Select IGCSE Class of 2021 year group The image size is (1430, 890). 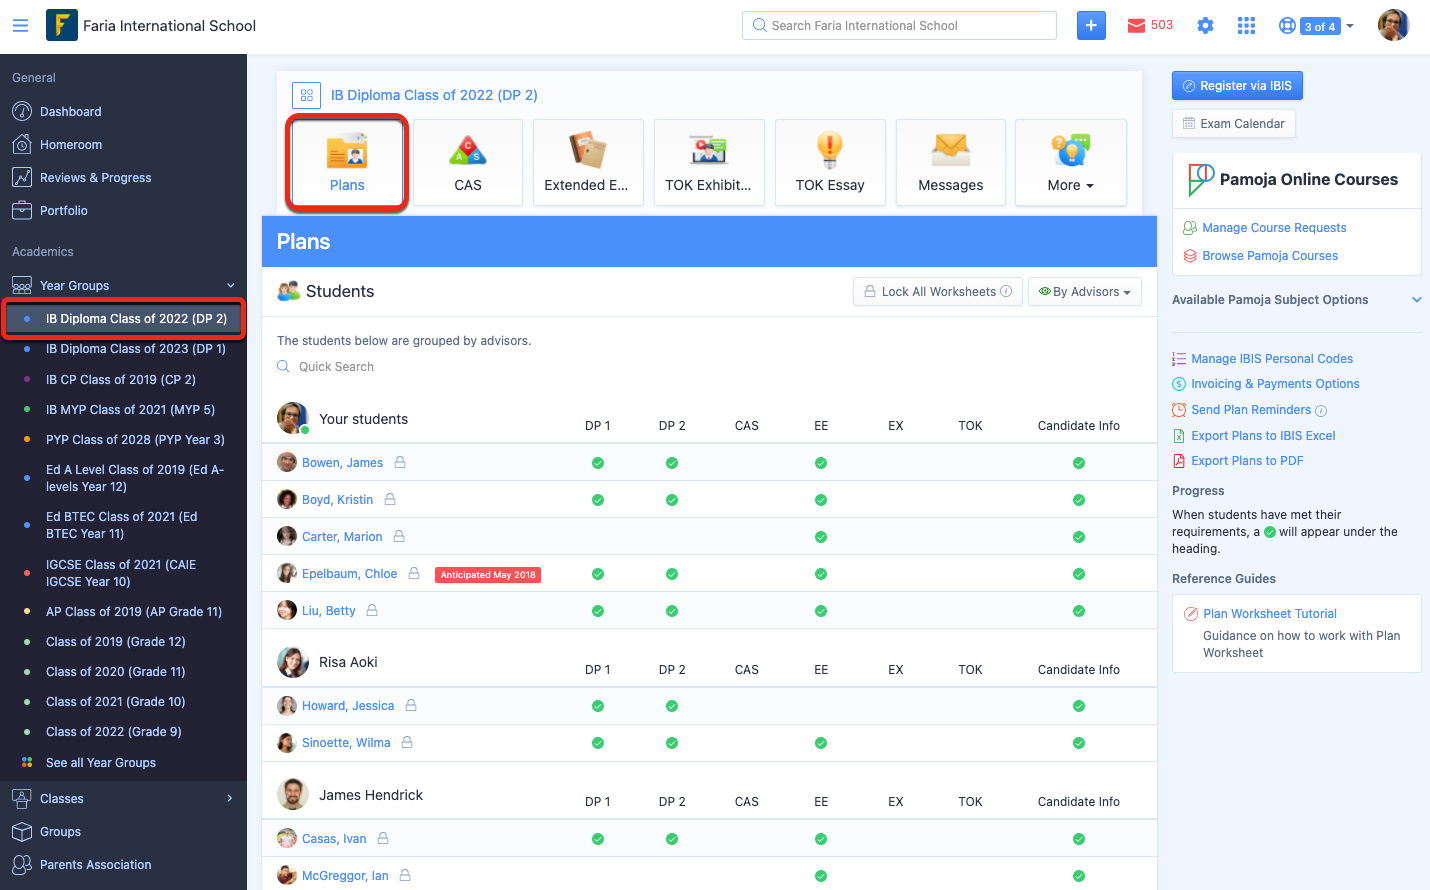(121, 573)
